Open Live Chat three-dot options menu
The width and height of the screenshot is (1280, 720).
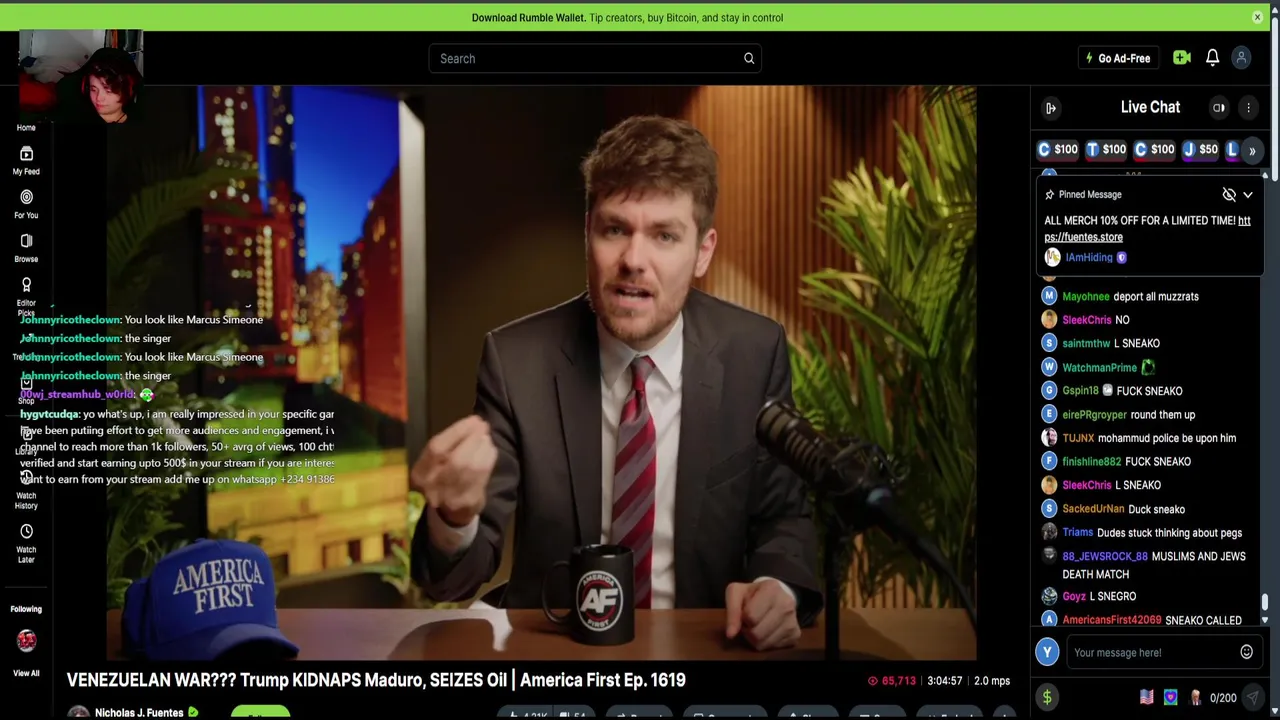pos(1248,108)
